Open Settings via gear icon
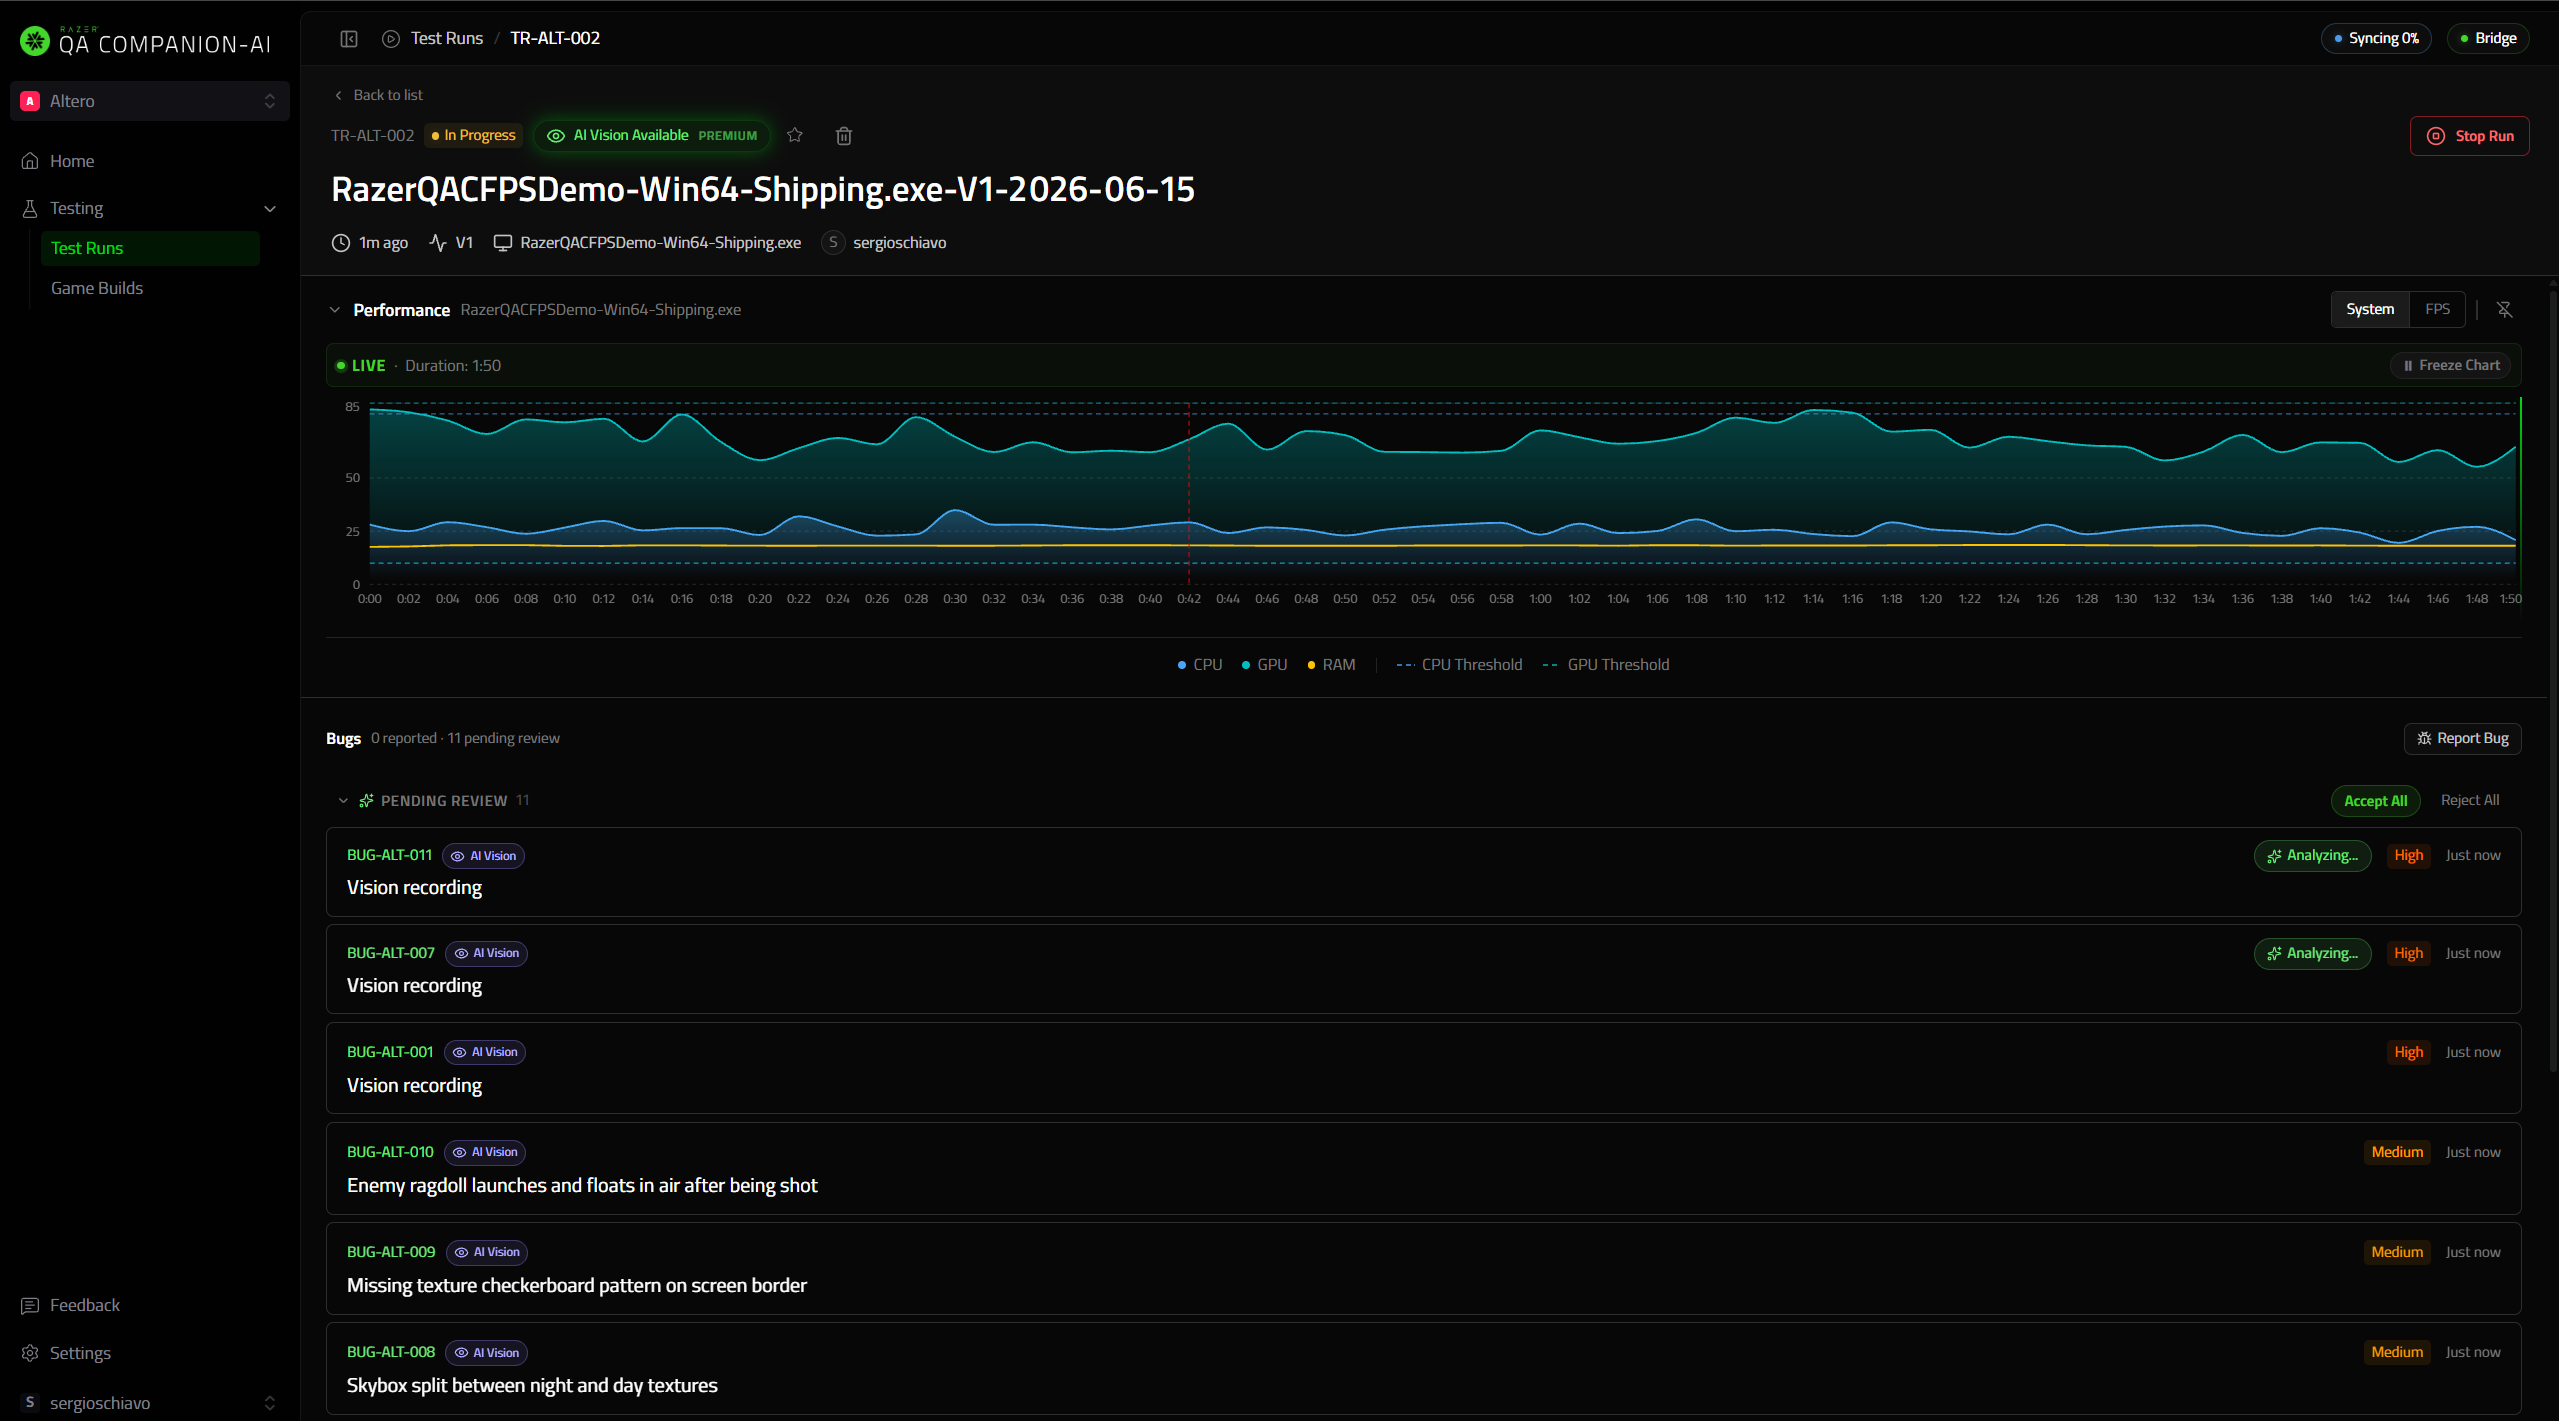 pos(30,1353)
